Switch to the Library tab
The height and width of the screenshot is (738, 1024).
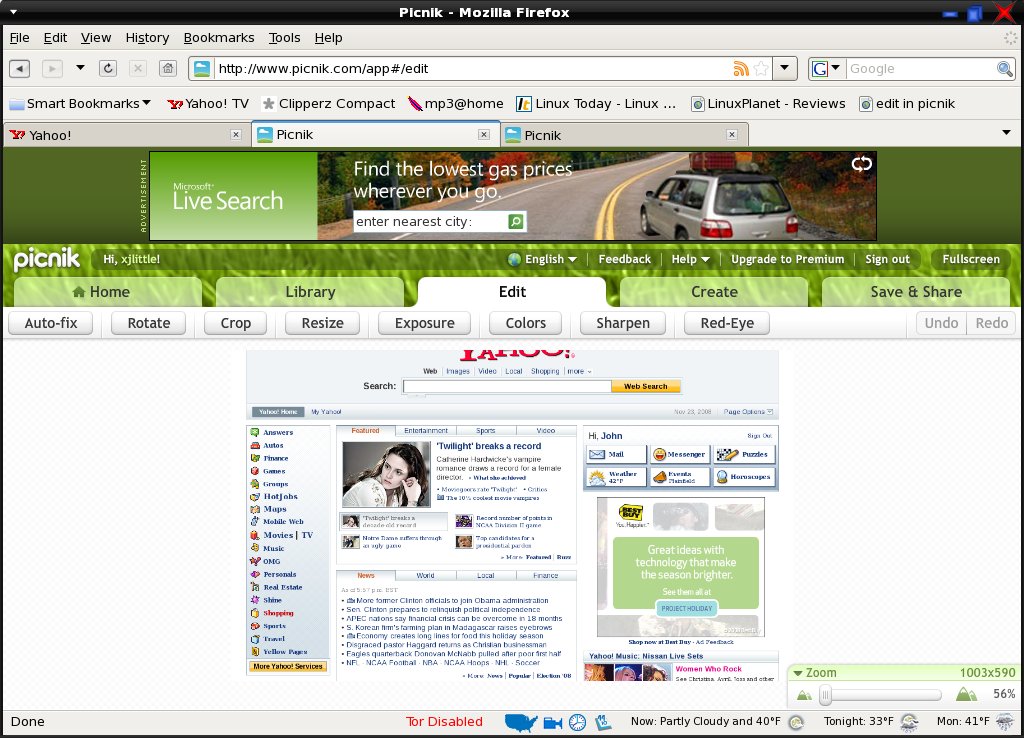pyautogui.click(x=310, y=292)
